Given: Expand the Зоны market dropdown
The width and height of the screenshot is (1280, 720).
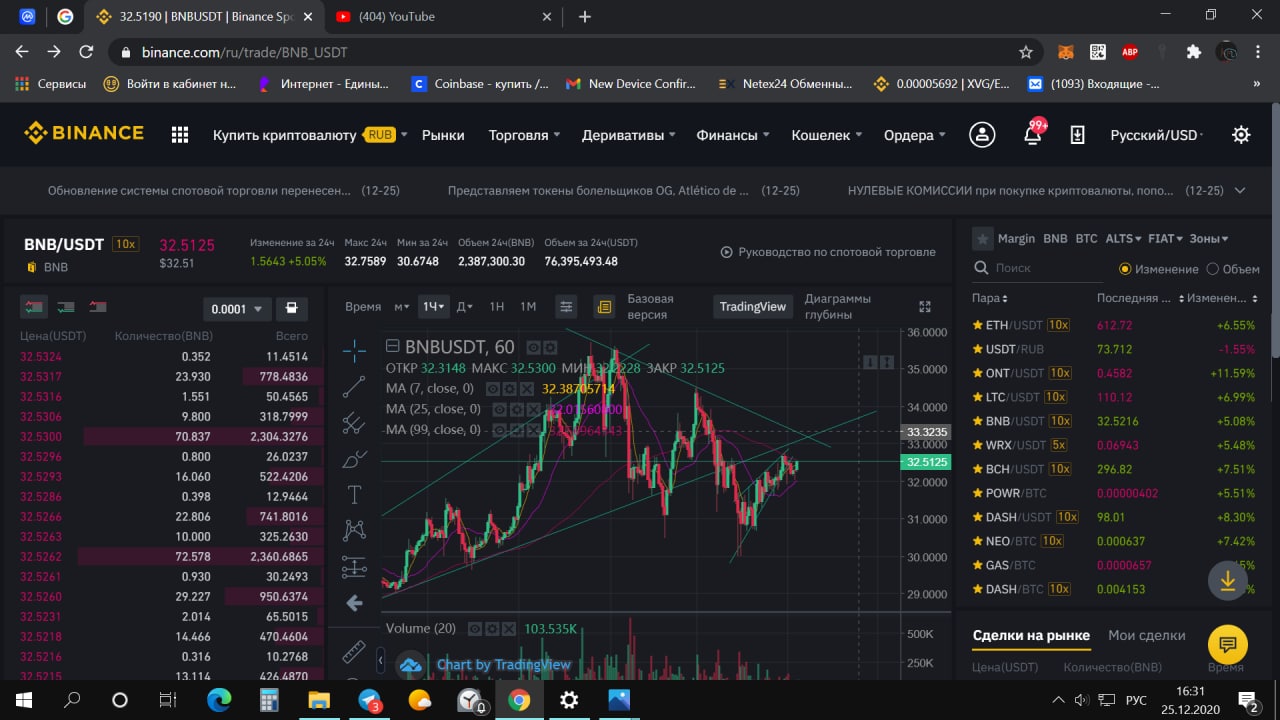Looking at the screenshot, I should (1209, 239).
